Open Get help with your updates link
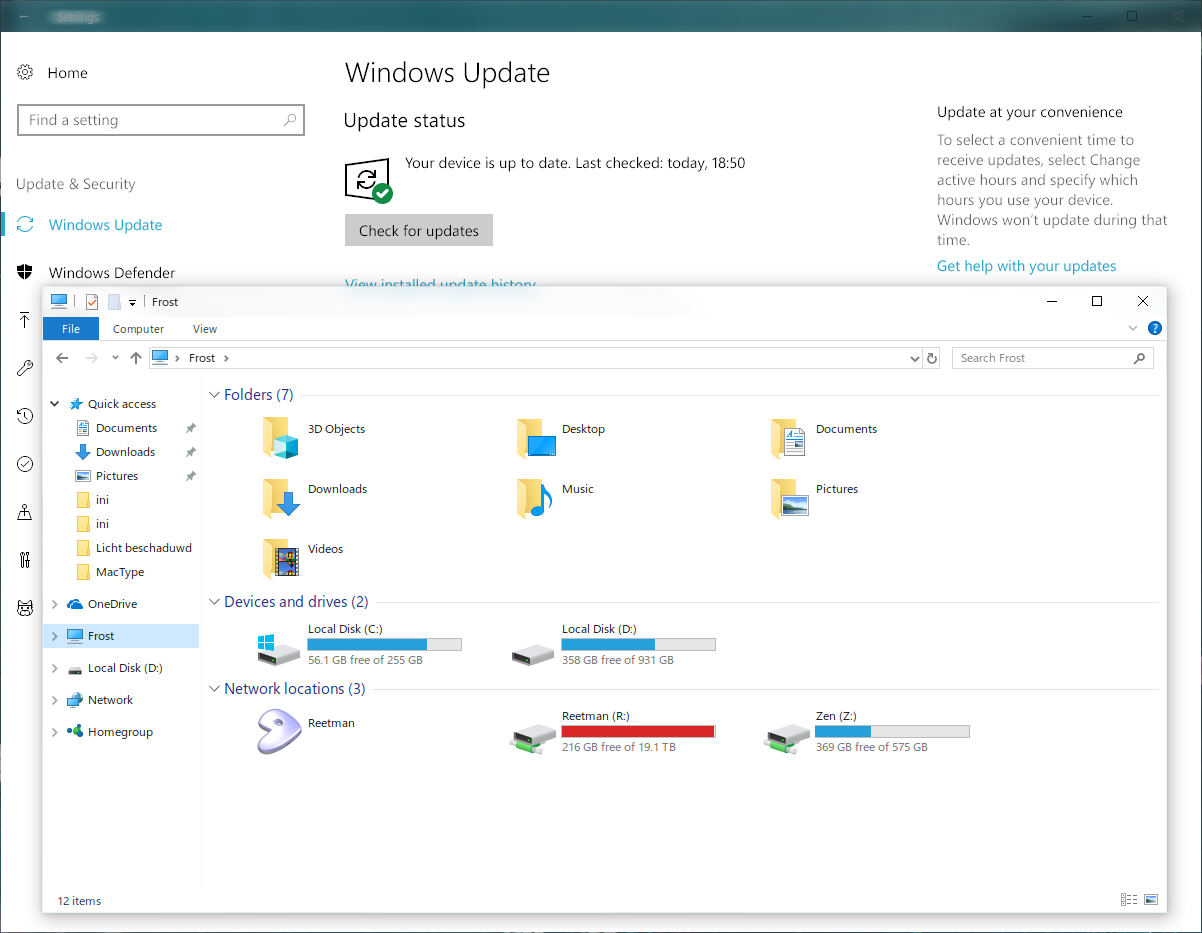 (x=1027, y=266)
